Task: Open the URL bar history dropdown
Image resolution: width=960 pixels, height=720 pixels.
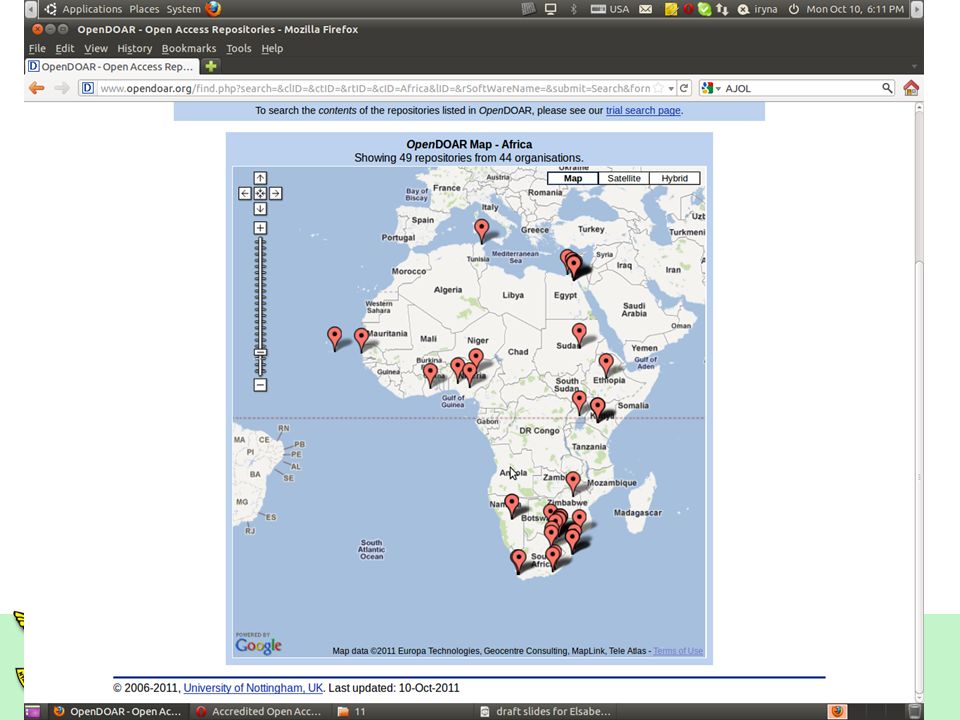Action: (671, 88)
